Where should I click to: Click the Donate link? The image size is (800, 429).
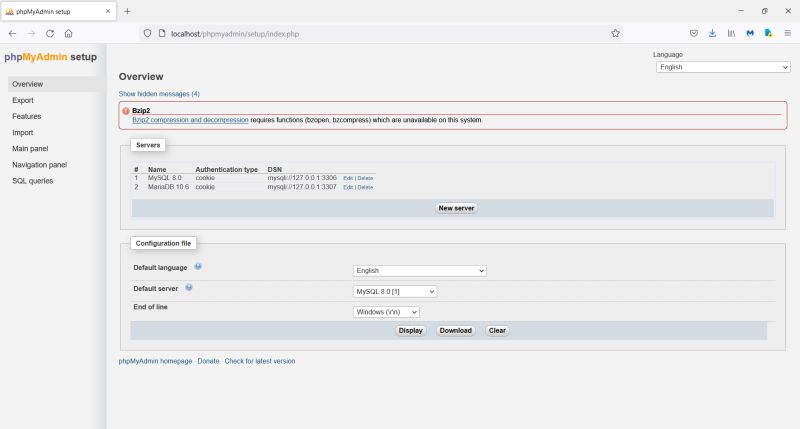pos(208,361)
